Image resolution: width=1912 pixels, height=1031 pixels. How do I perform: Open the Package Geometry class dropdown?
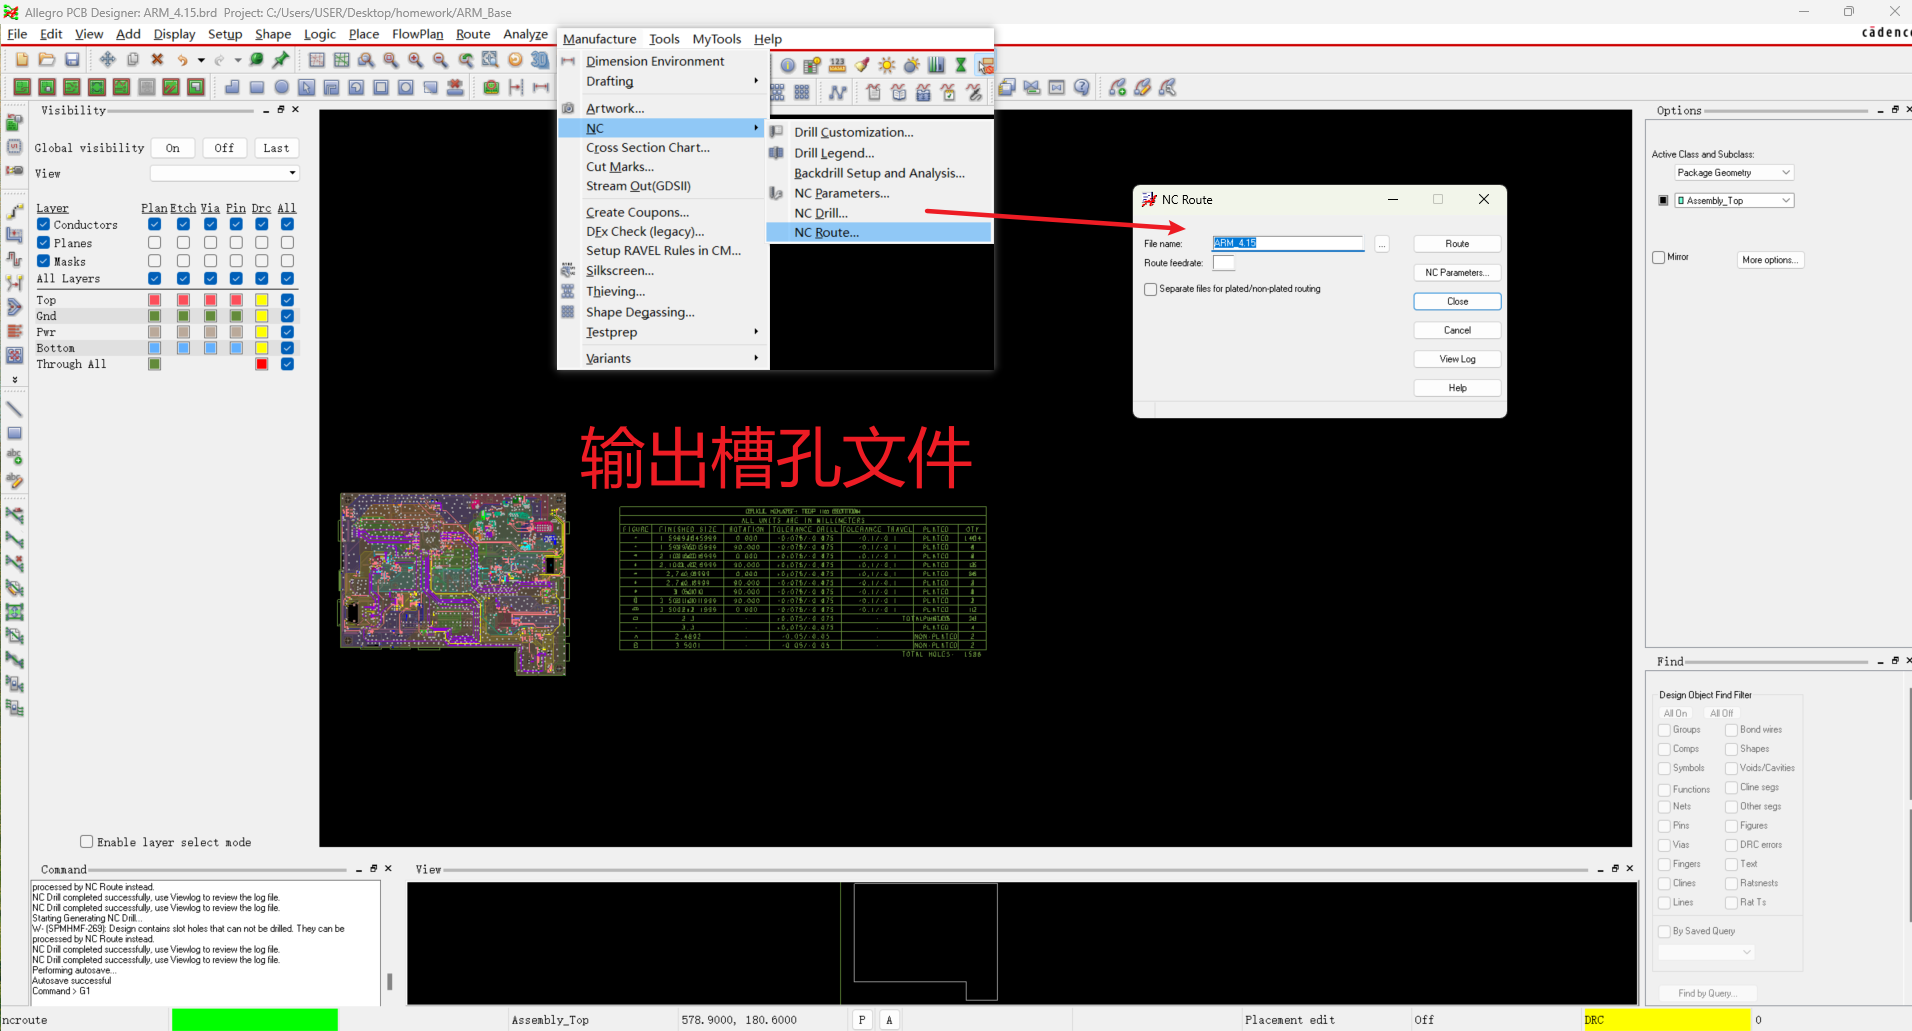coord(1734,173)
